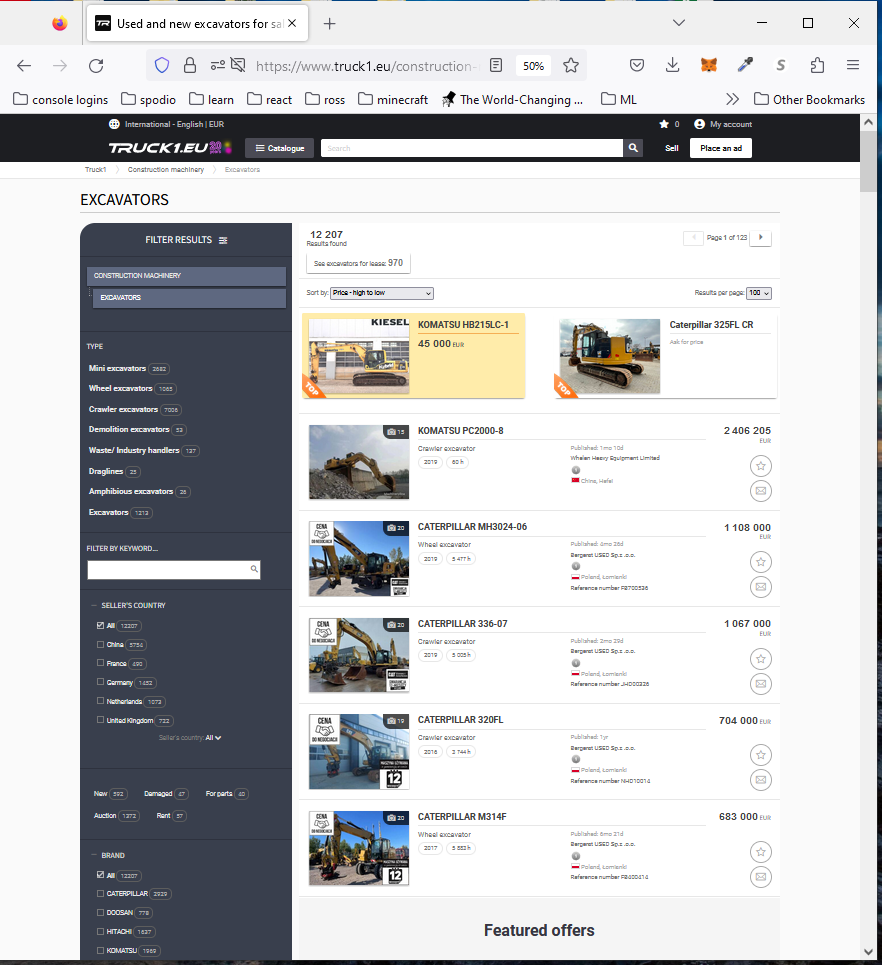Send message for CATERPILLAR MH3024-06 envelope
The image size is (882, 965).
(761, 587)
